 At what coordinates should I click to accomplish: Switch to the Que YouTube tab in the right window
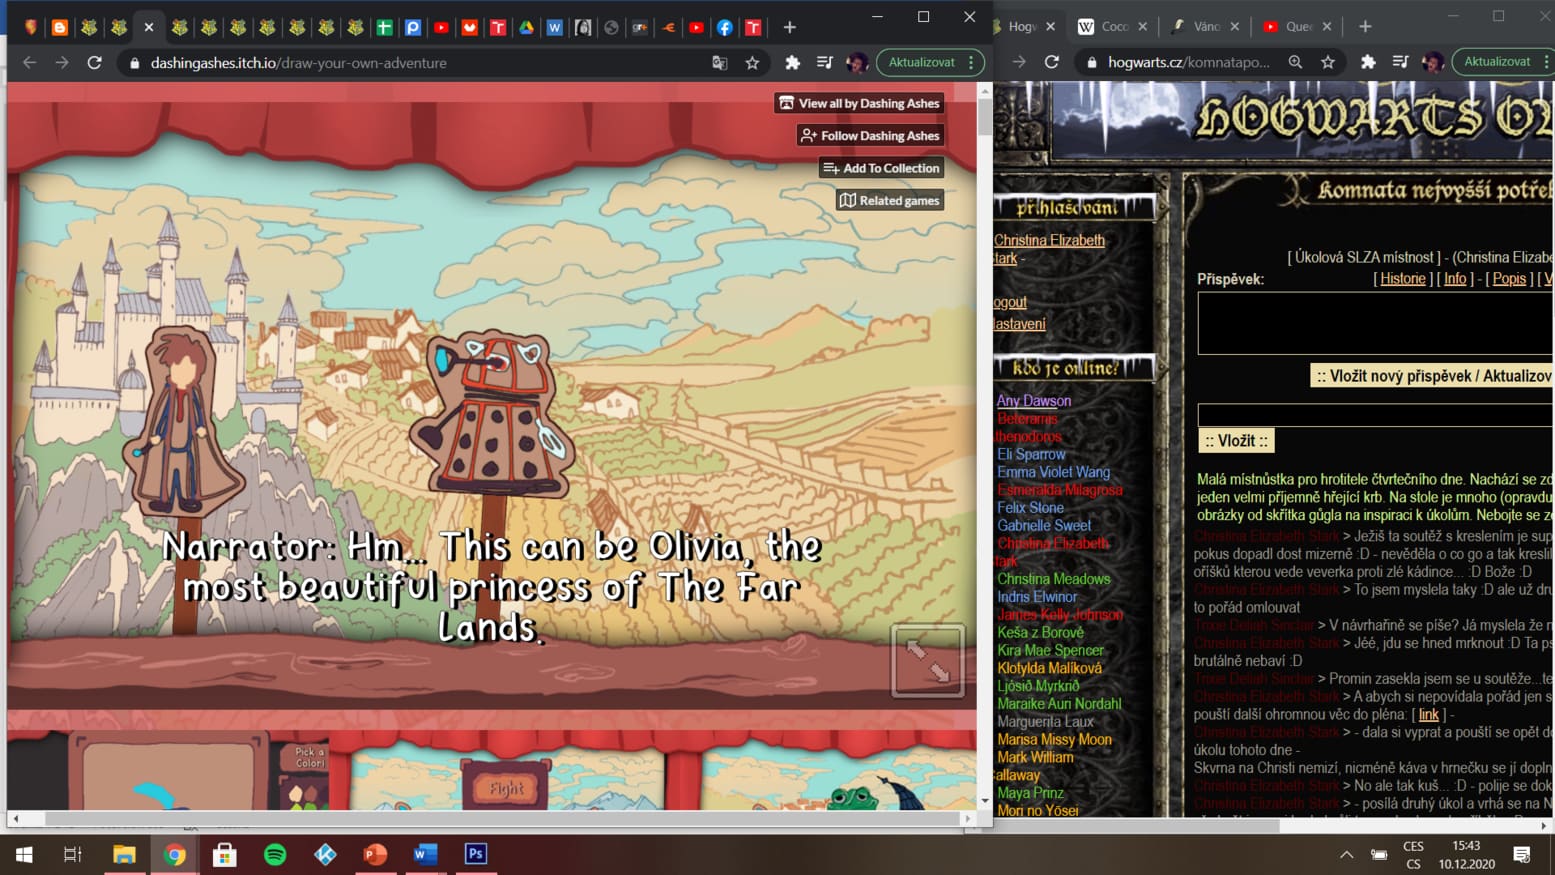tap(1296, 26)
